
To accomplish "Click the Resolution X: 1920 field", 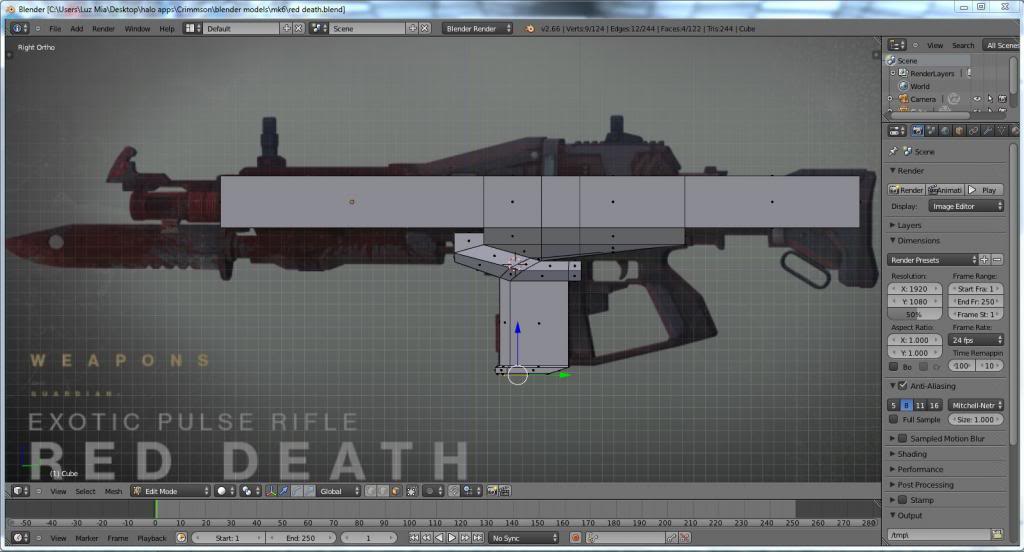I will pos(914,289).
